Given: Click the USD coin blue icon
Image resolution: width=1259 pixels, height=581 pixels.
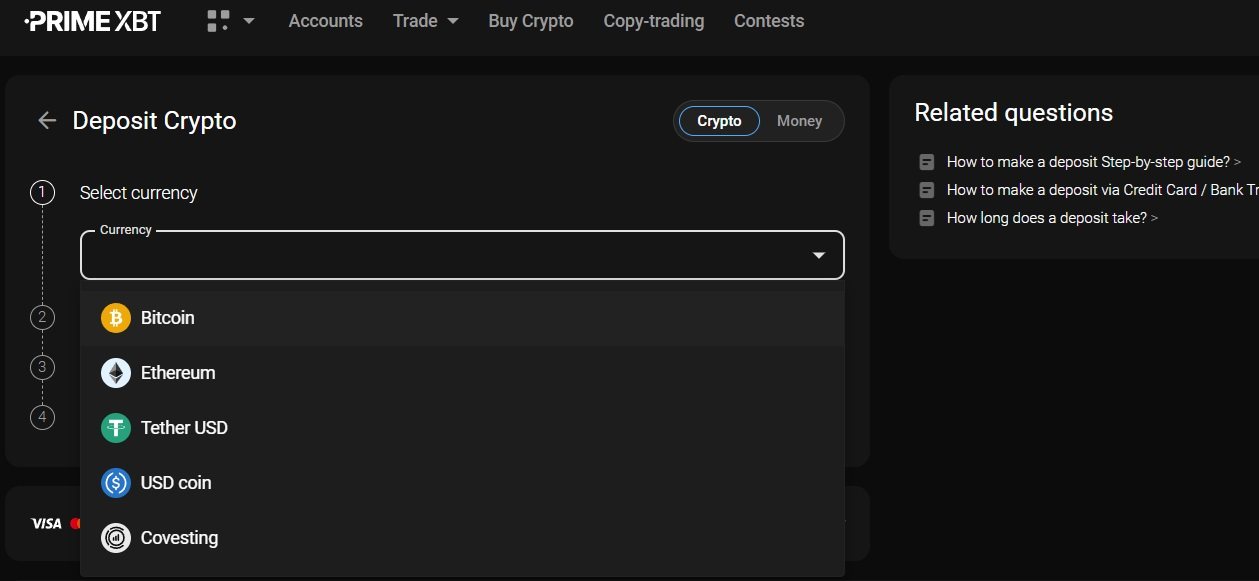Looking at the screenshot, I should 116,483.
